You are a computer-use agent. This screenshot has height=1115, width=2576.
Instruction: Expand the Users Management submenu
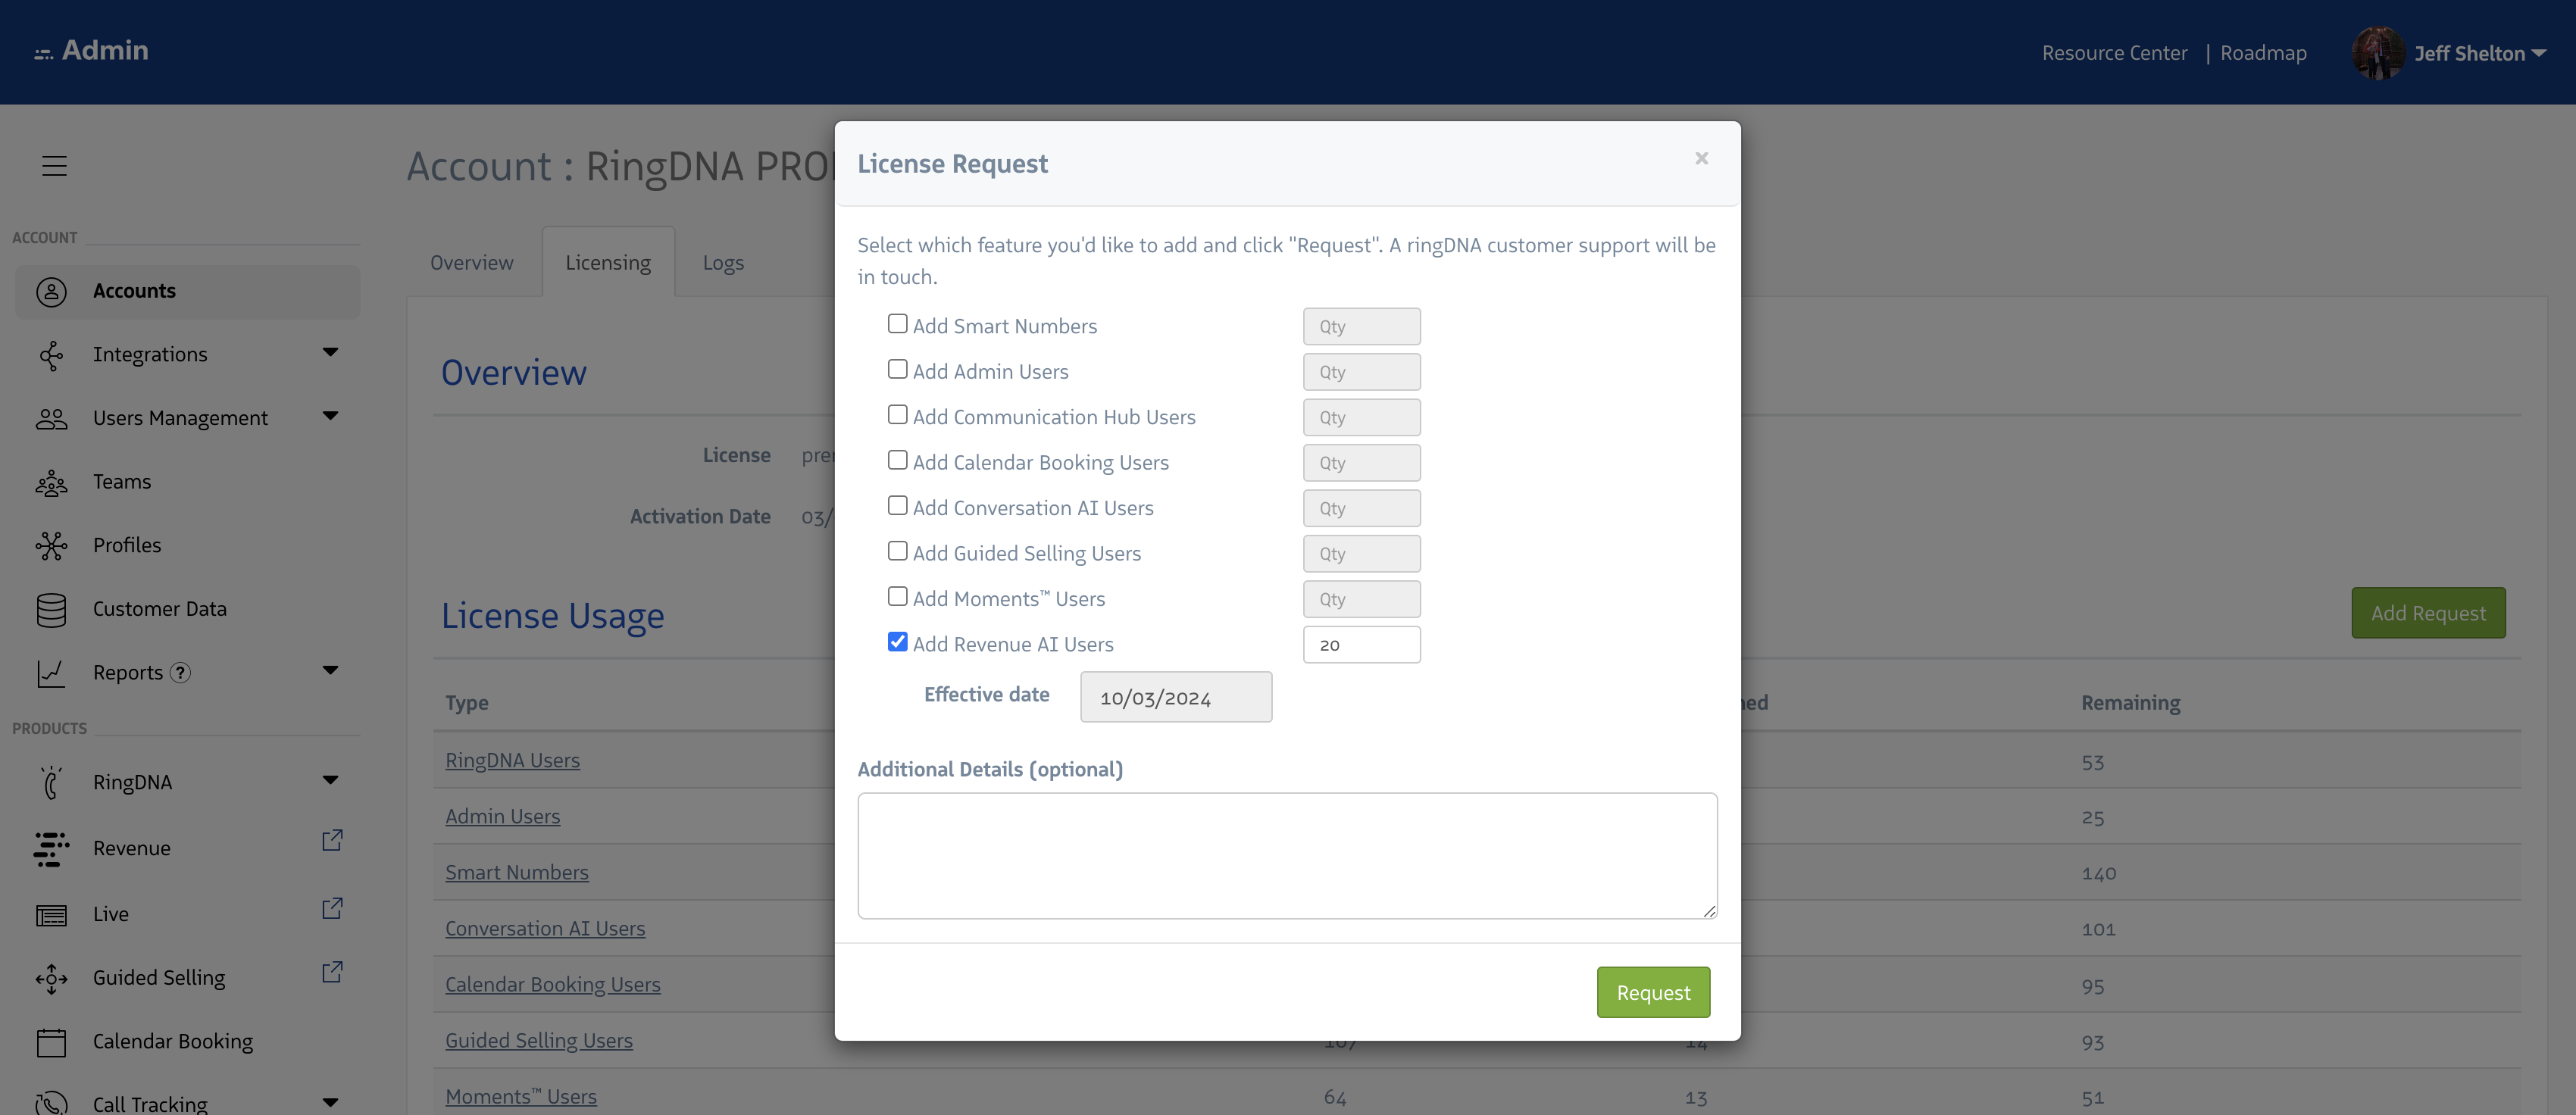coord(330,416)
